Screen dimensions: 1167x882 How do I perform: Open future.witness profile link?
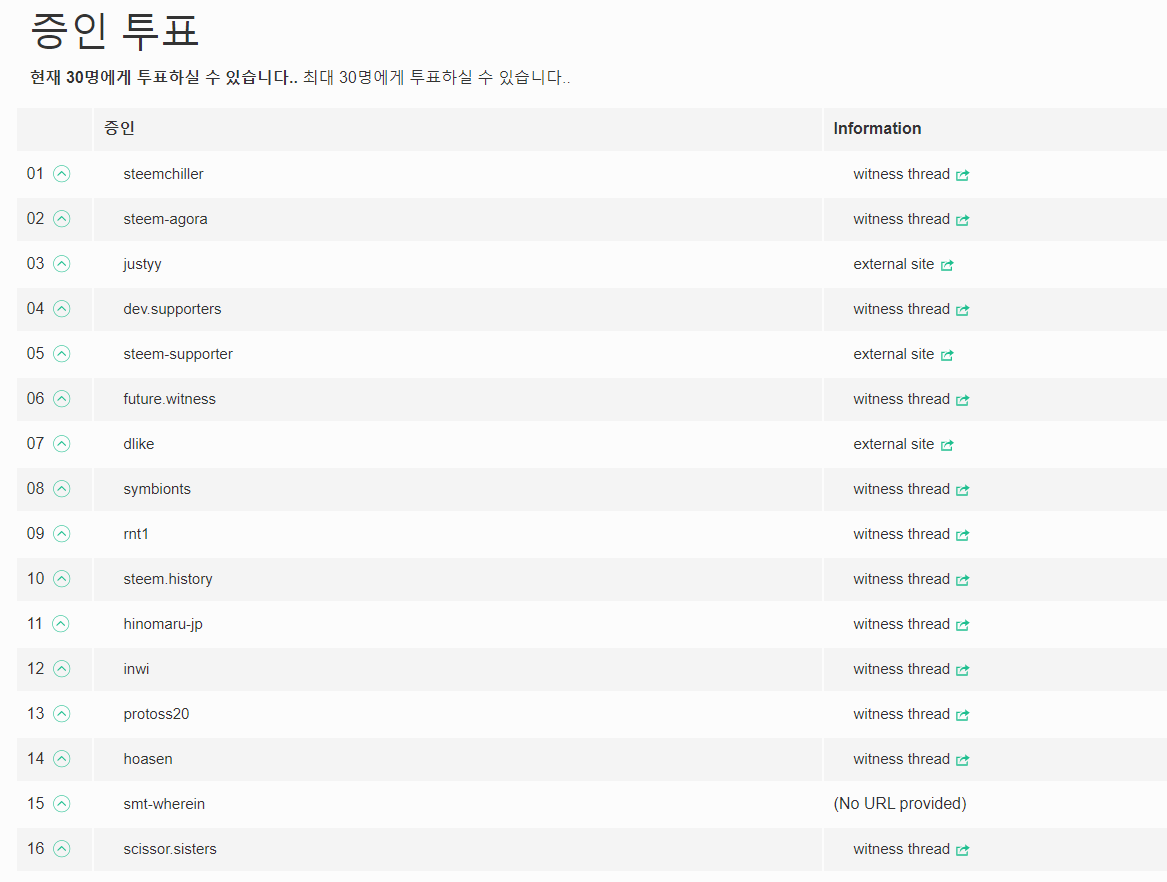pos(169,399)
